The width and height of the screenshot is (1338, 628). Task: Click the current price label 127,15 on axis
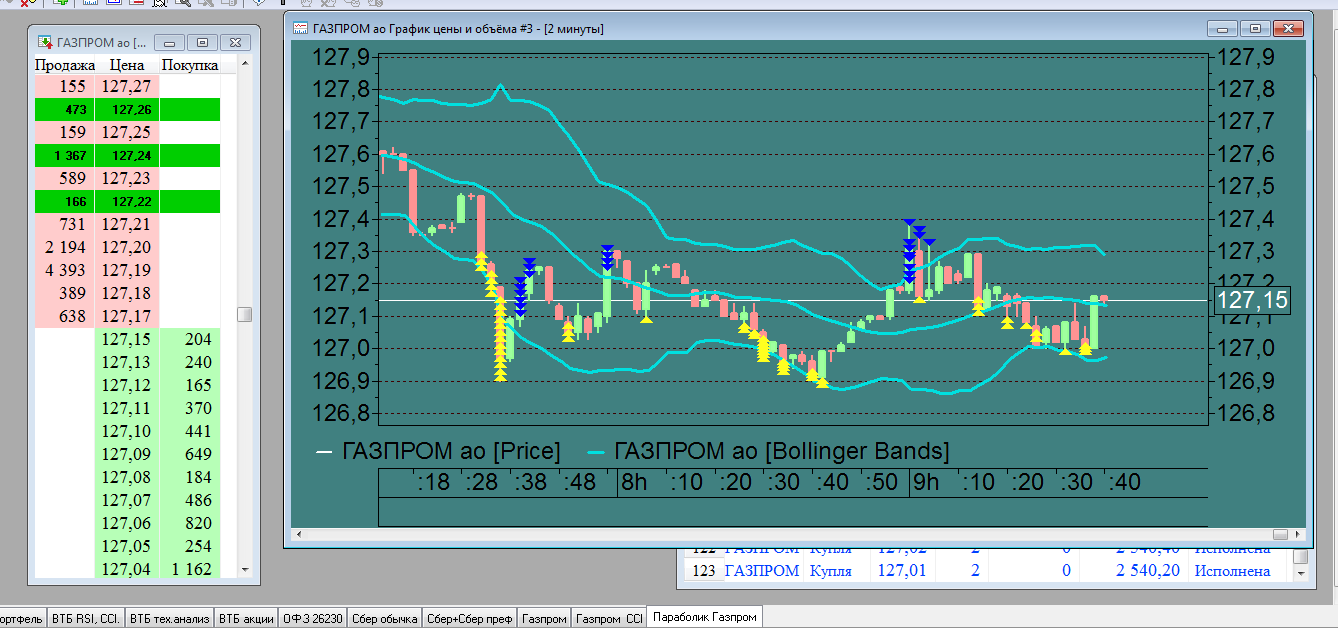pos(1252,300)
